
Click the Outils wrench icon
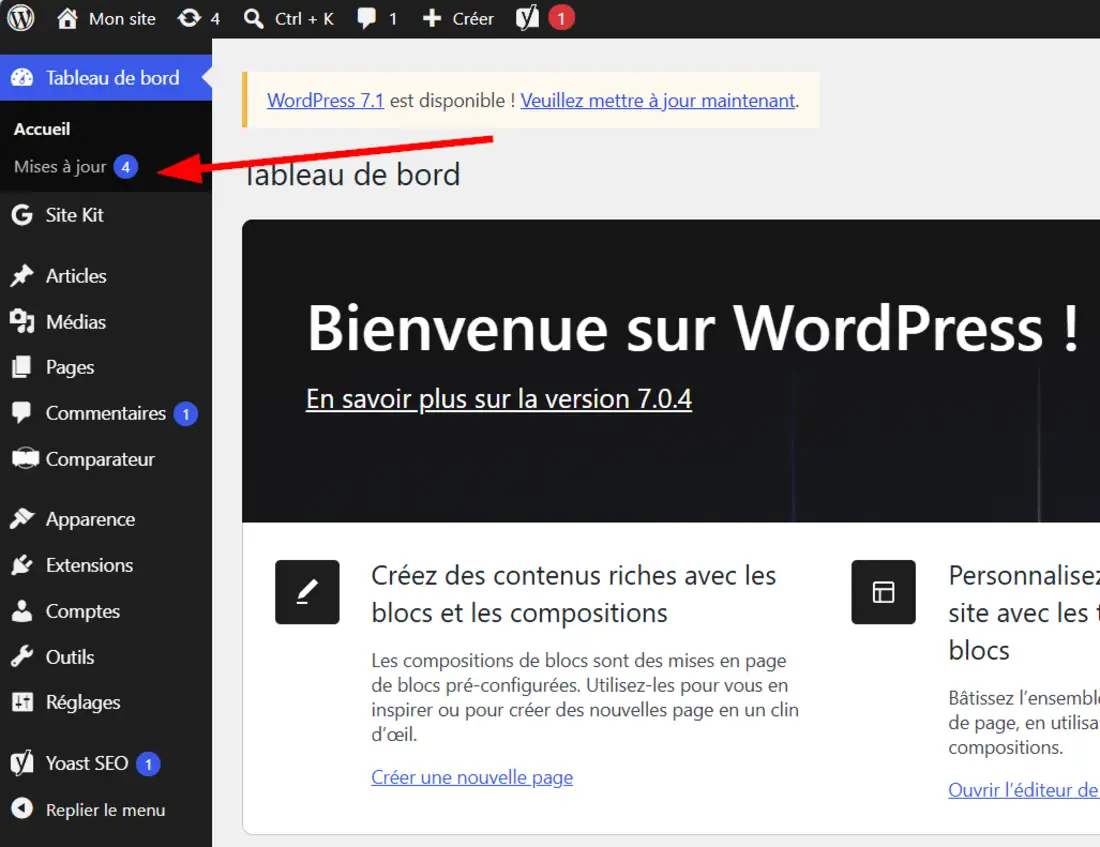(22, 657)
